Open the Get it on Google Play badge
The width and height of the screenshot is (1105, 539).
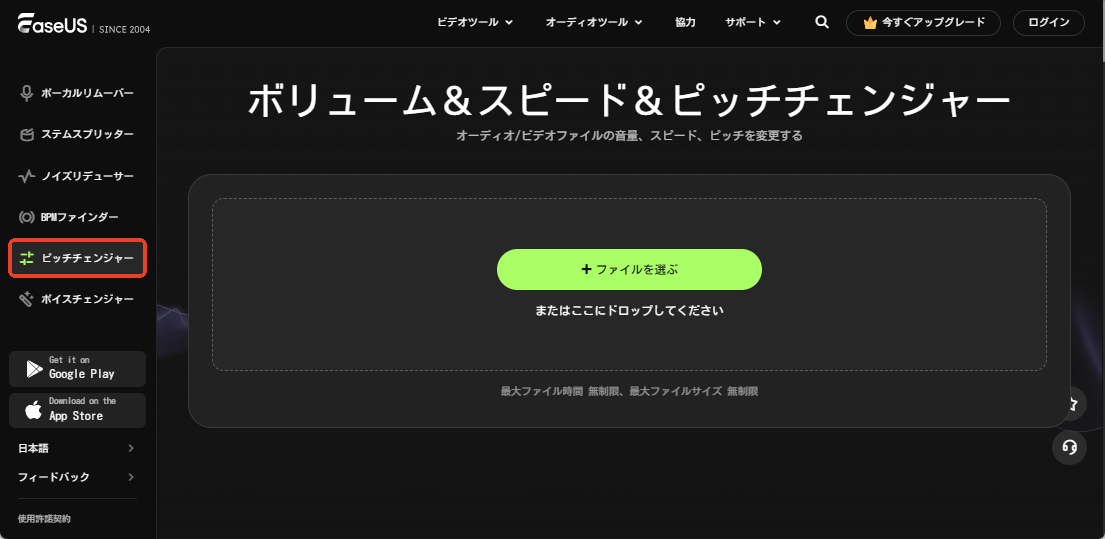78,368
